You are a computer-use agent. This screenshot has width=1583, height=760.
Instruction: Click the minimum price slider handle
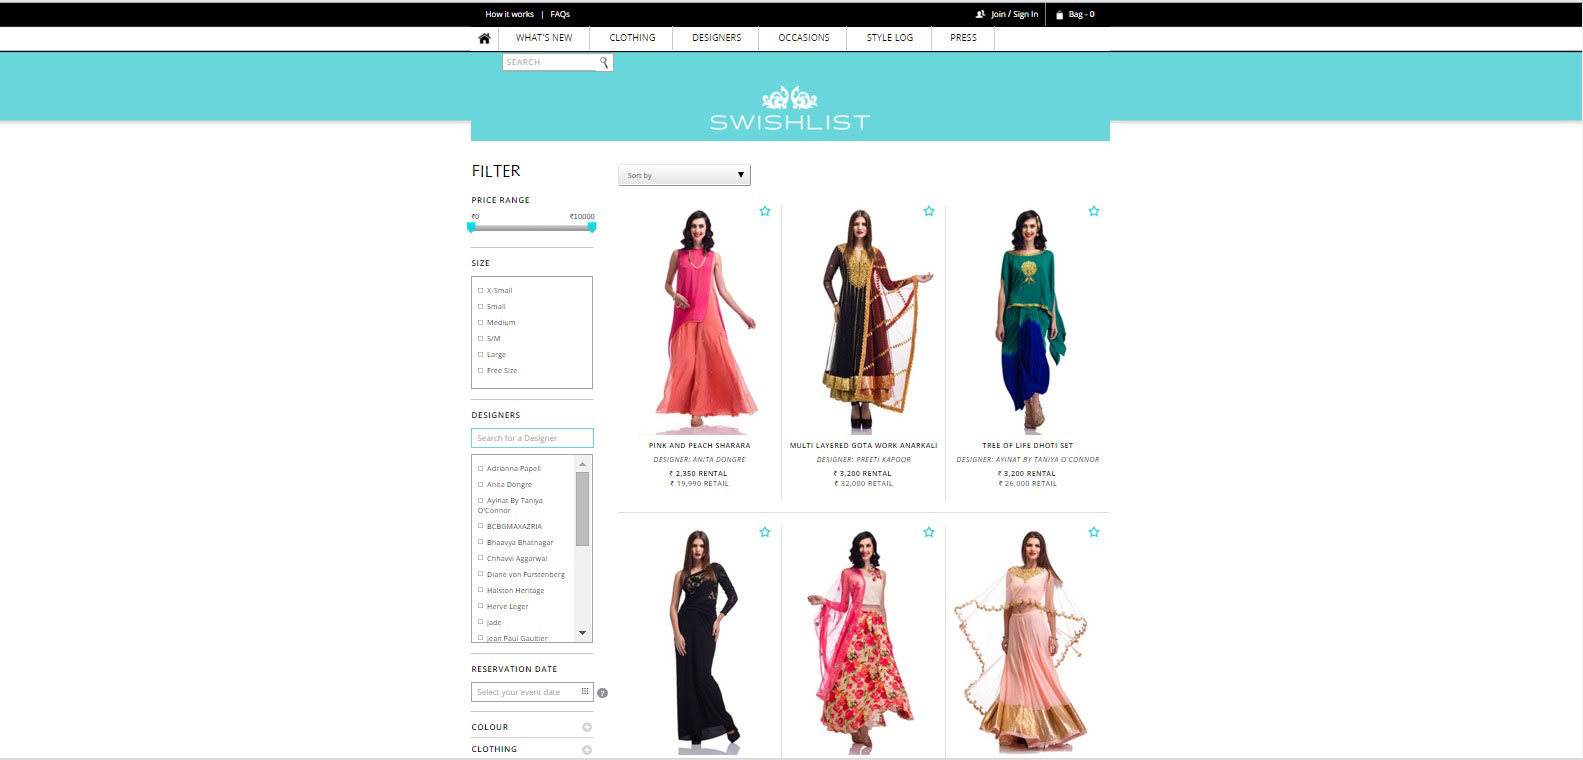(x=471, y=227)
